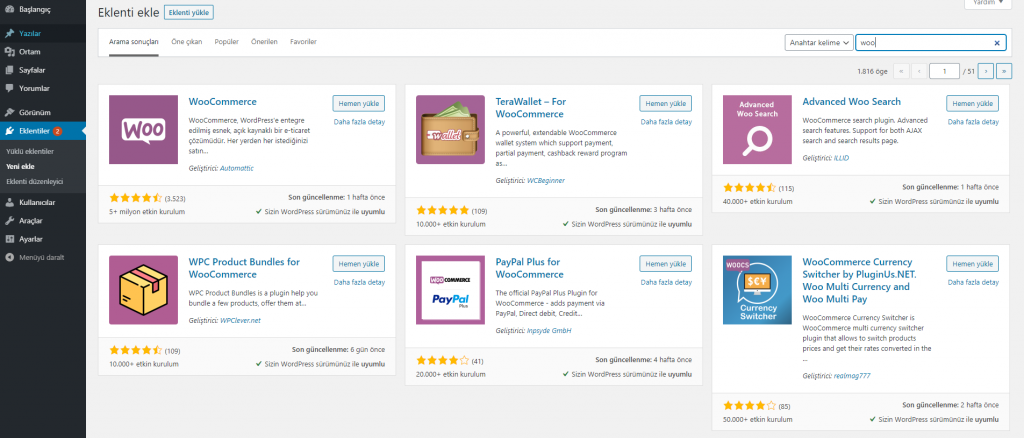Click the PayPal Plus star rating
The image size is (1024, 438).
coord(442,360)
